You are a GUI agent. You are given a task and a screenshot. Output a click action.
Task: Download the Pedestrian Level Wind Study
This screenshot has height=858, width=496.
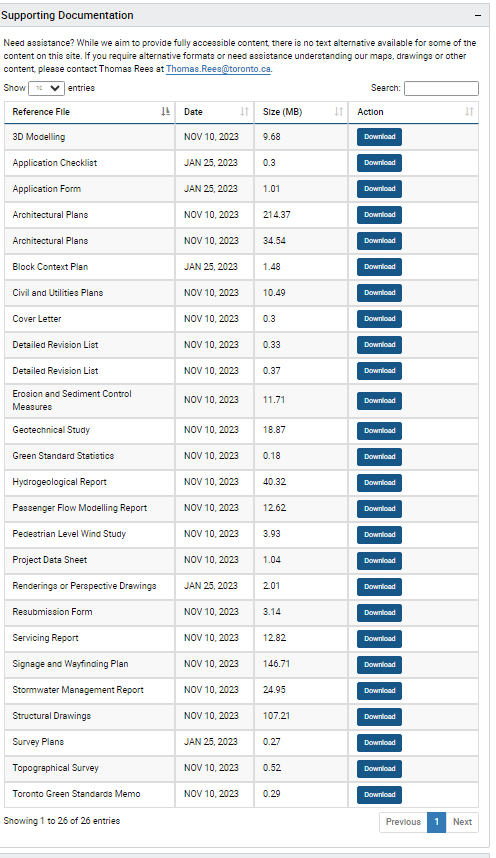coord(379,535)
